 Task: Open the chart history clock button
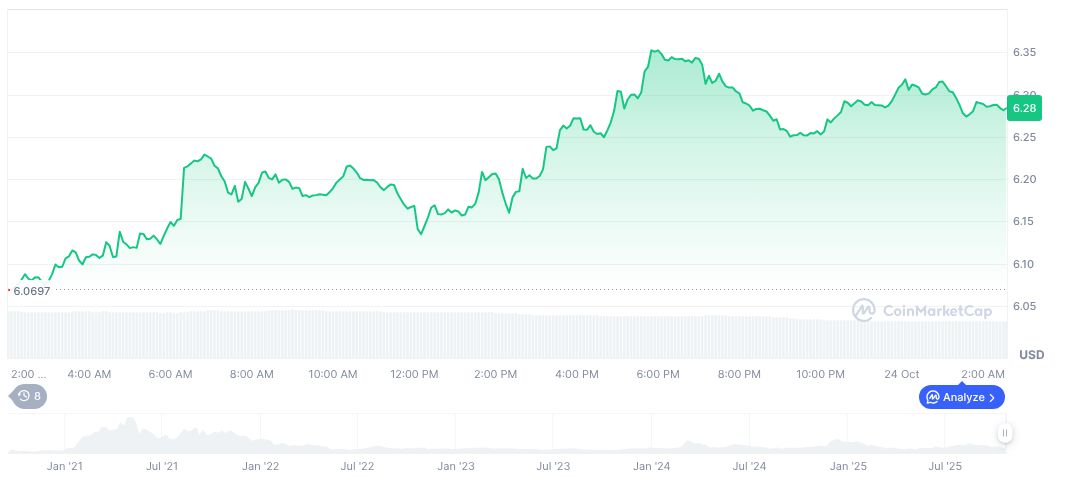29,396
